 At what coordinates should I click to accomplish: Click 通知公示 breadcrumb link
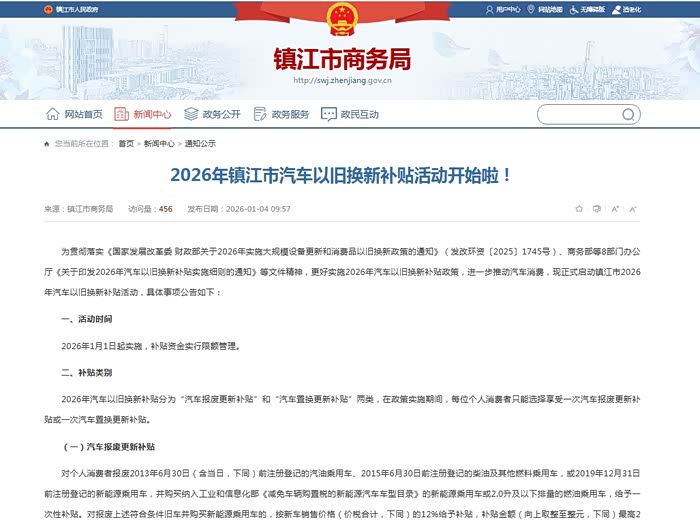point(200,144)
